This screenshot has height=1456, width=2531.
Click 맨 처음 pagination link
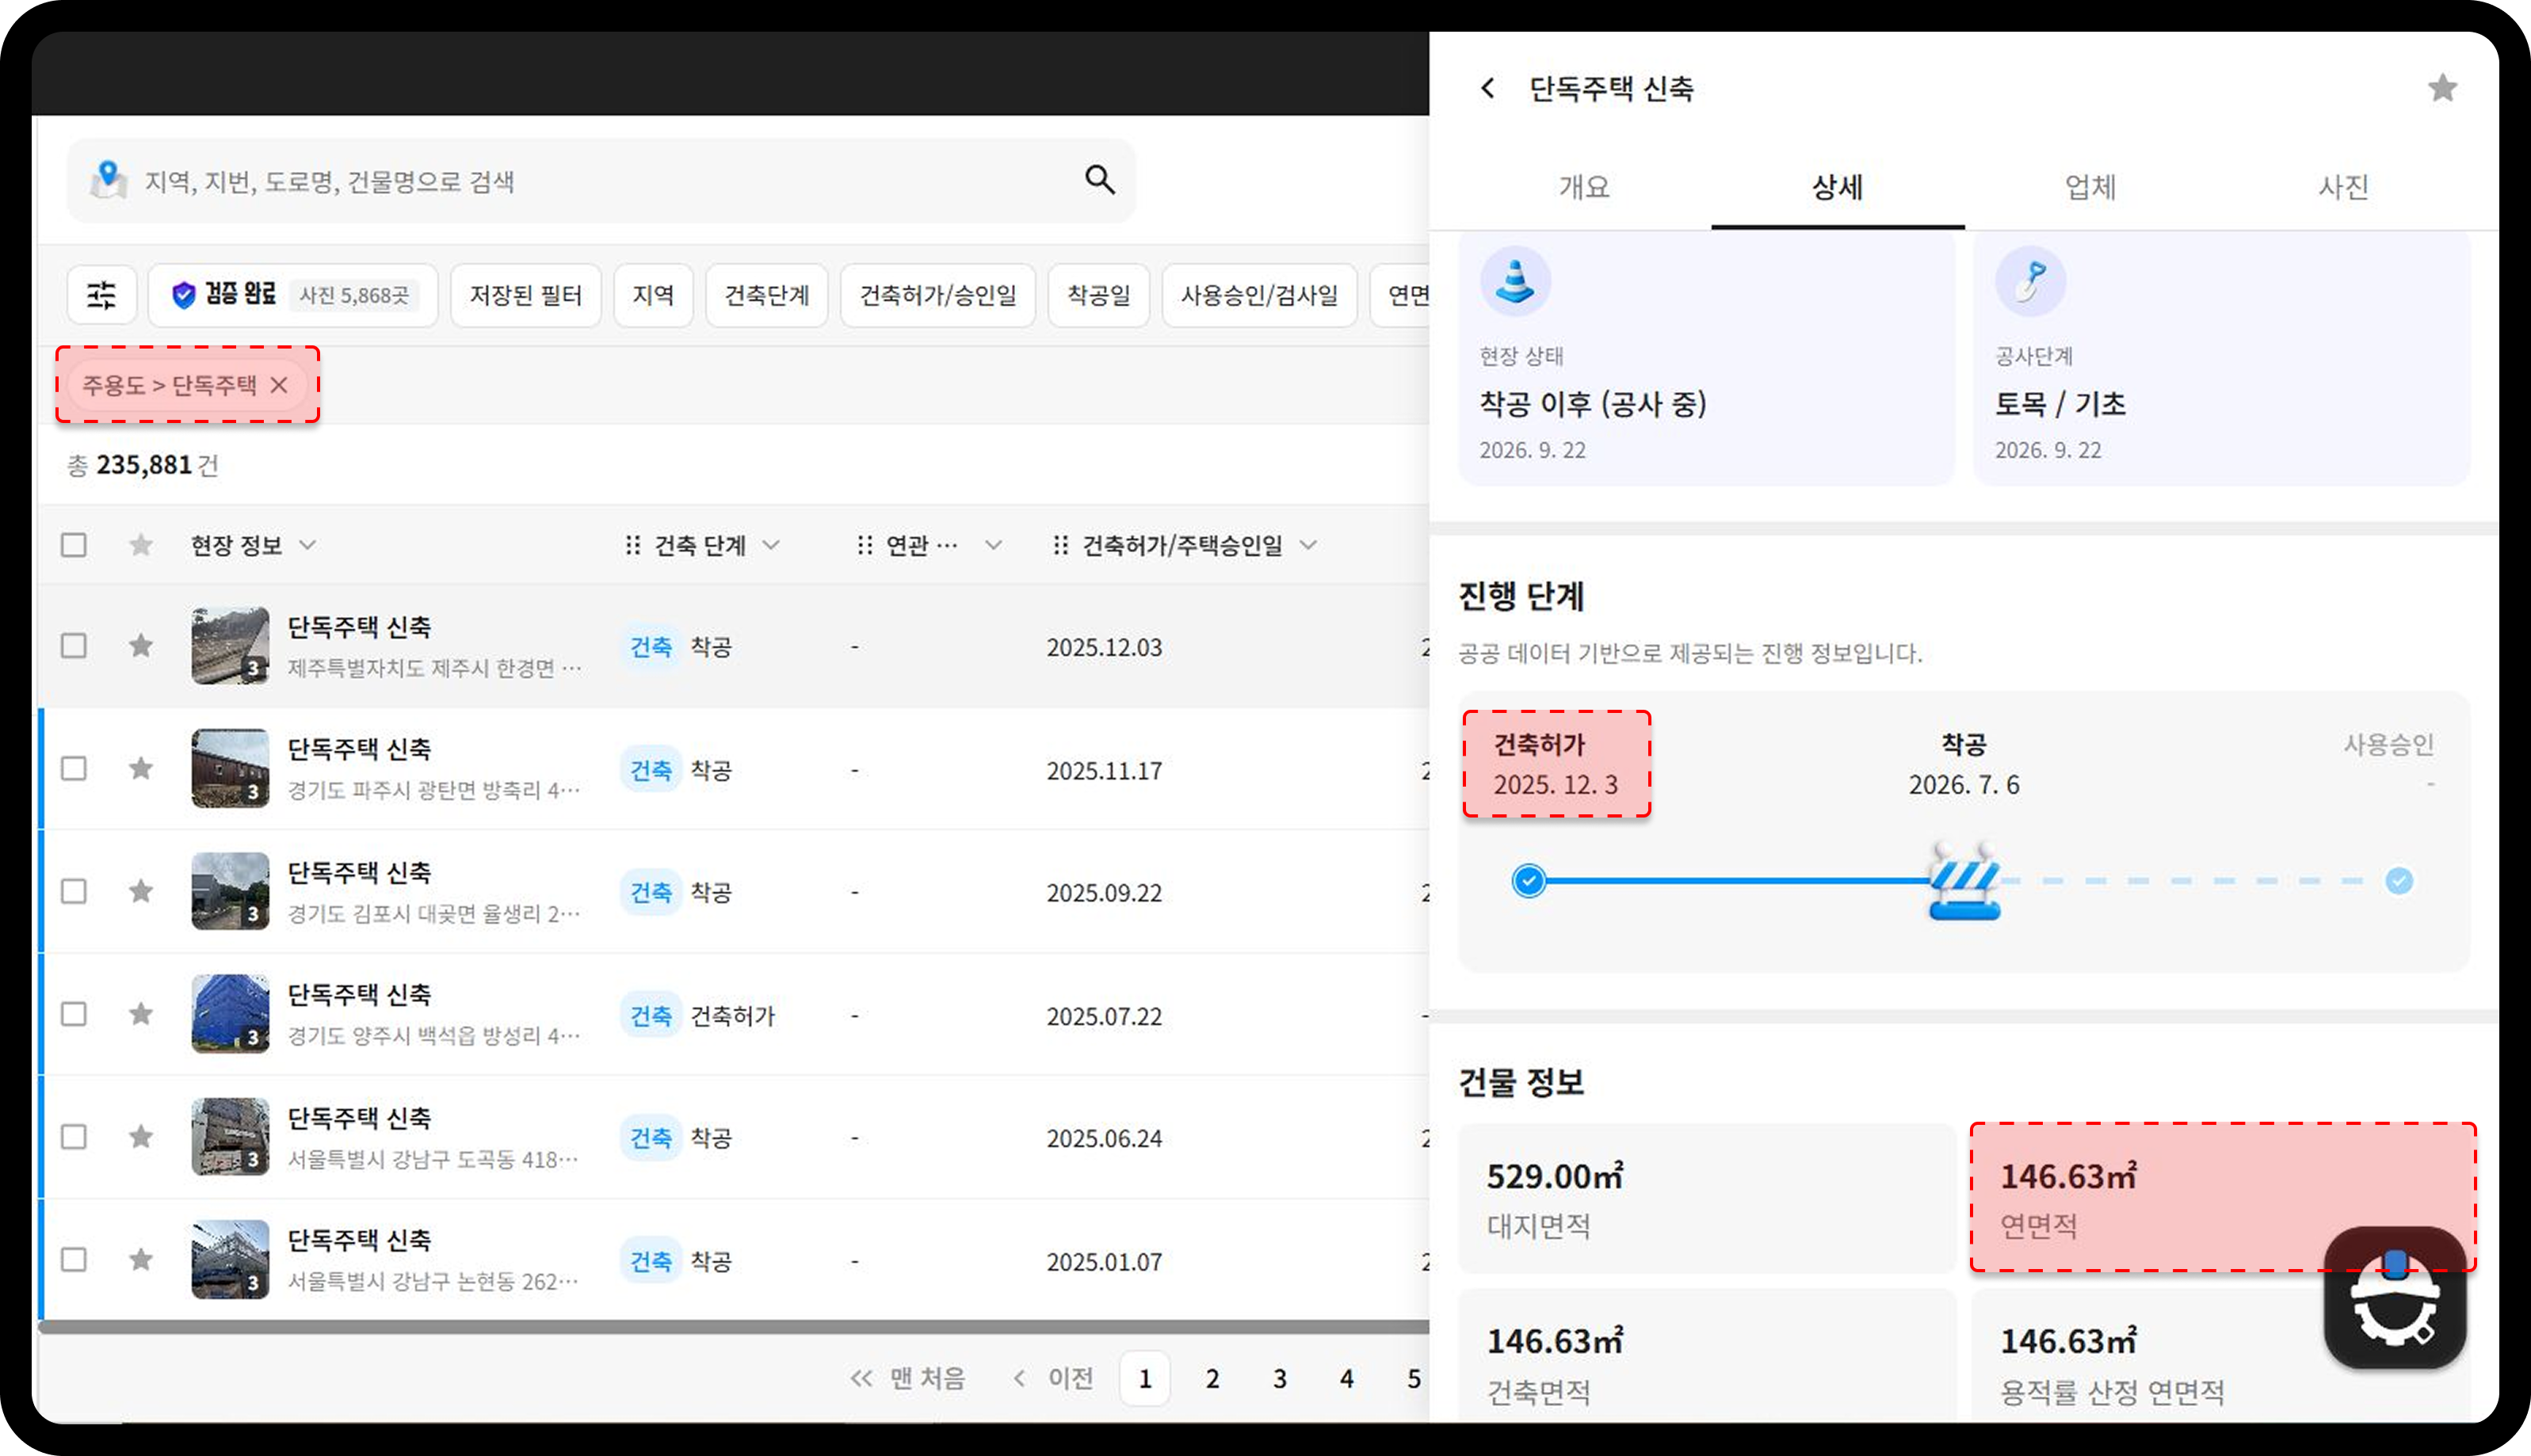pos(908,1378)
